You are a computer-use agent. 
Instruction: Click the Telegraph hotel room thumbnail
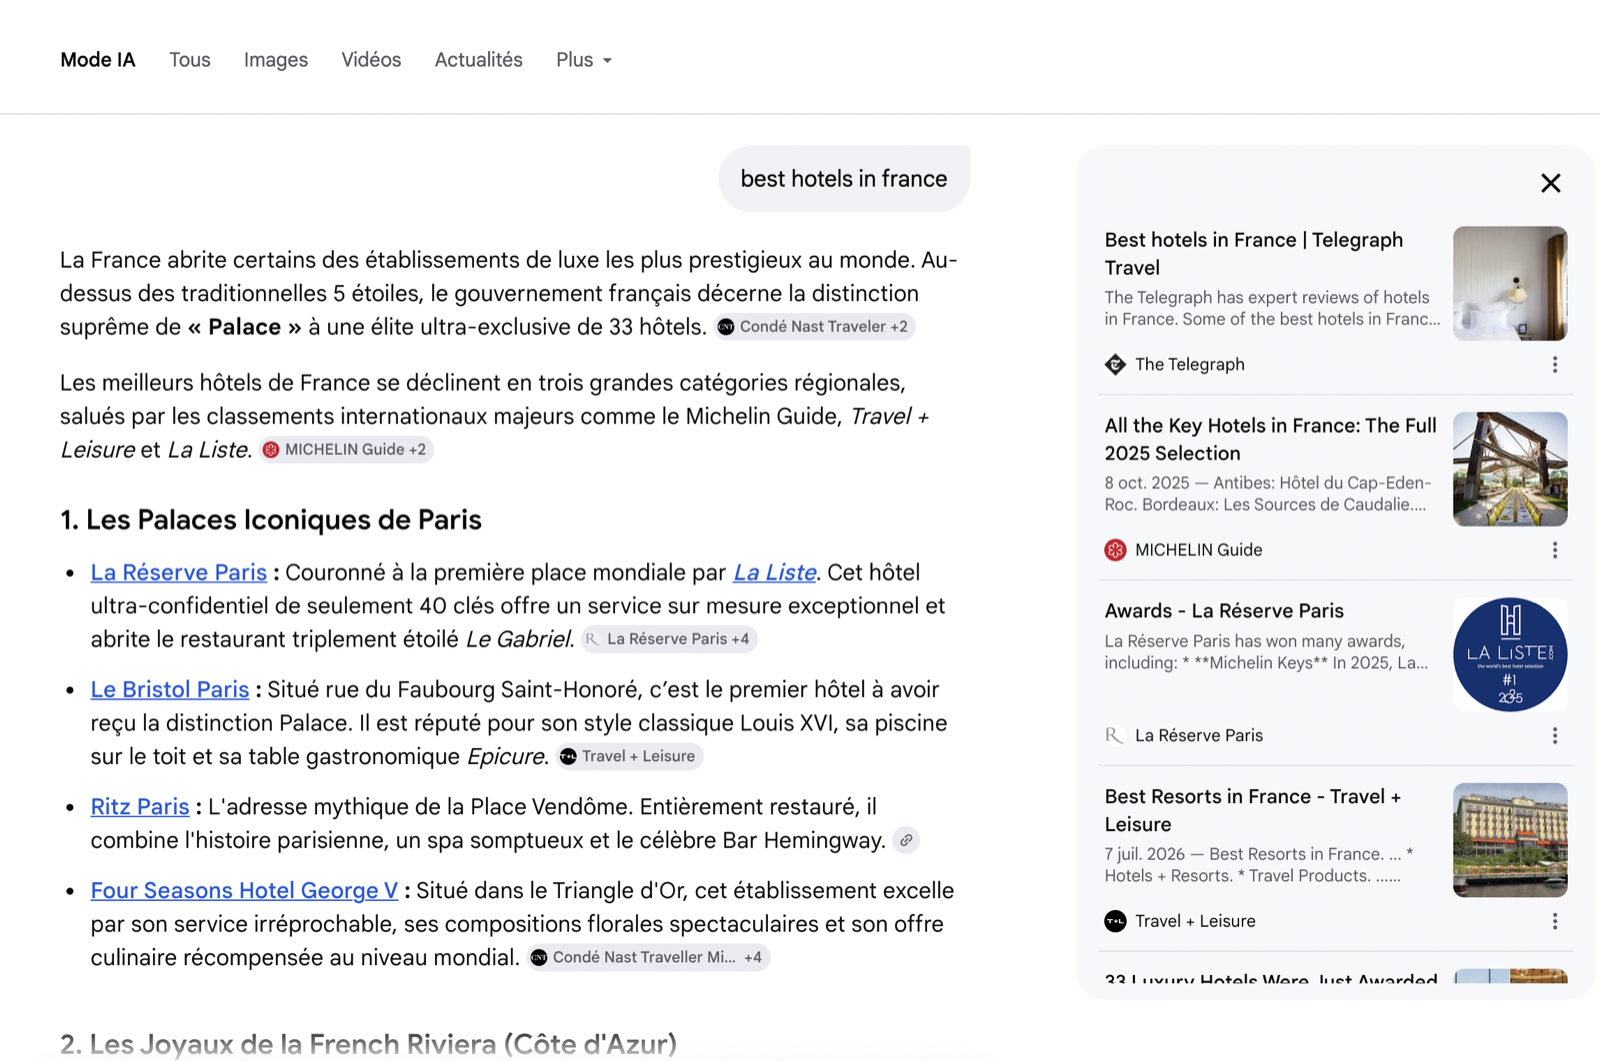coord(1510,283)
